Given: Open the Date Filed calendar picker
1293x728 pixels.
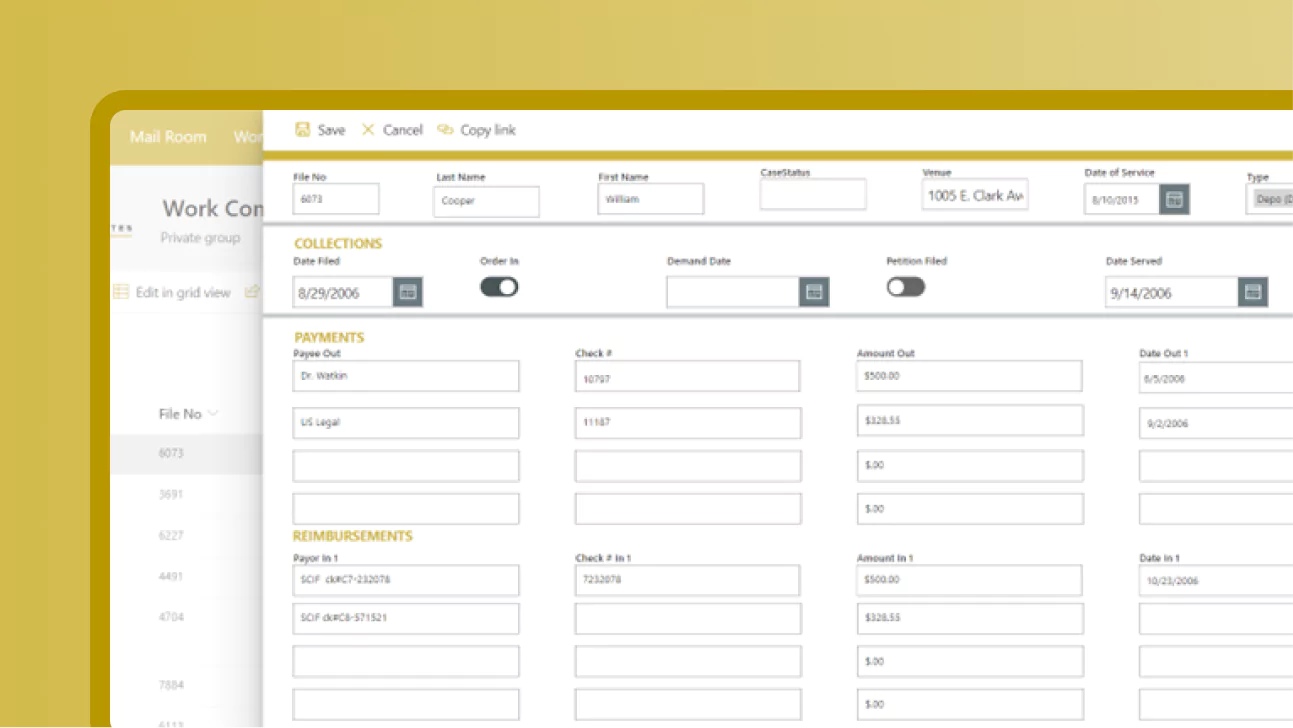Looking at the screenshot, I should click(x=408, y=292).
